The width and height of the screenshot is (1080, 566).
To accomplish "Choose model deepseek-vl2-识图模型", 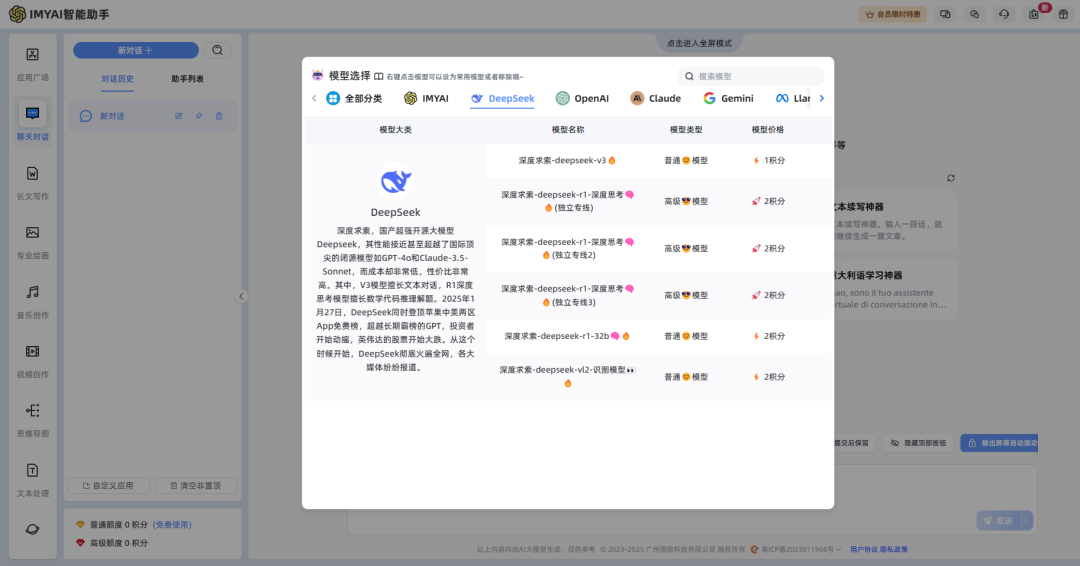I will (x=567, y=377).
